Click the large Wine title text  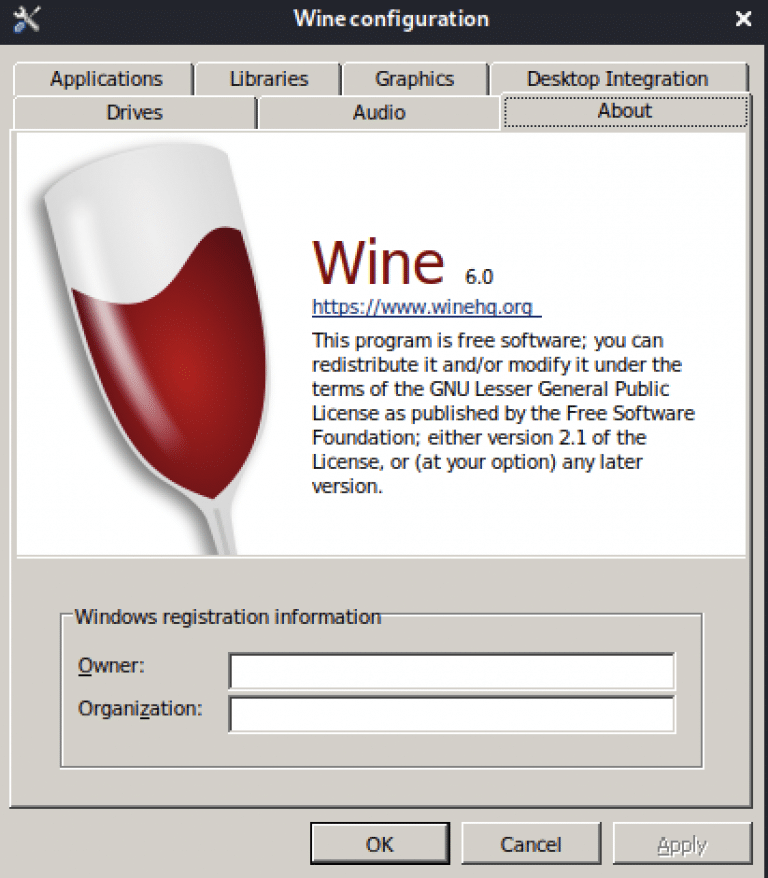(378, 261)
